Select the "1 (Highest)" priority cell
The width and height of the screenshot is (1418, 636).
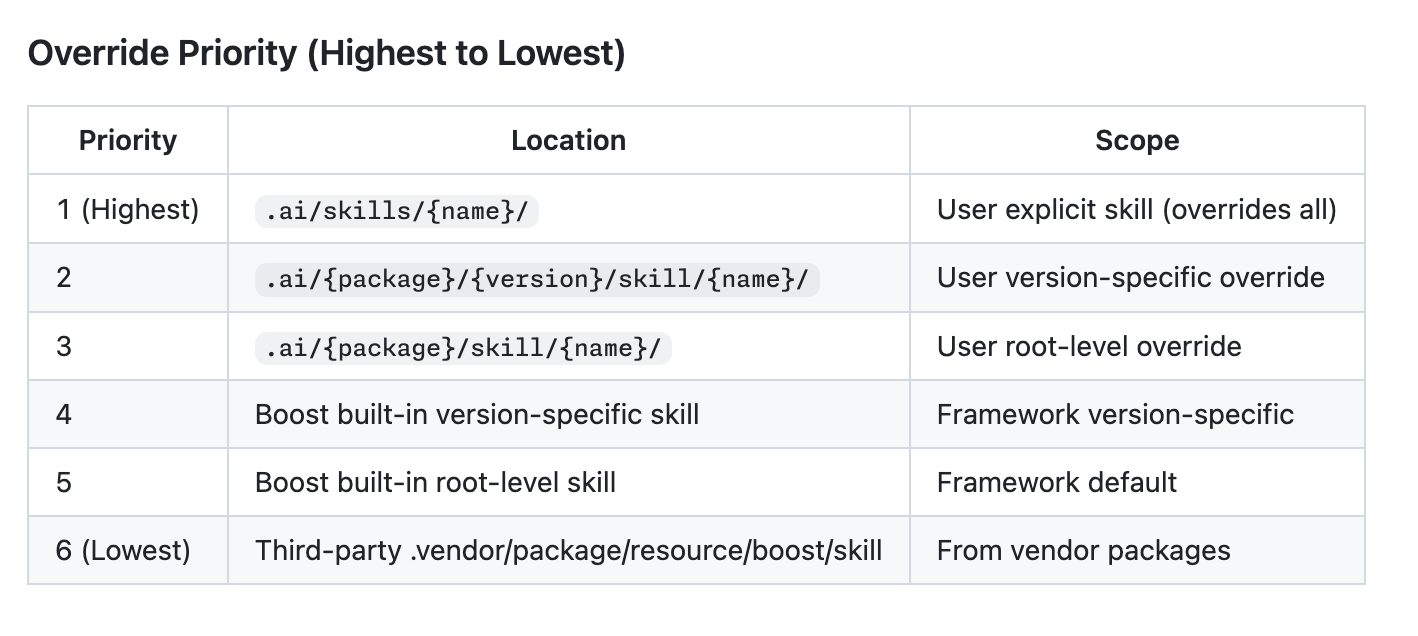click(x=128, y=209)
